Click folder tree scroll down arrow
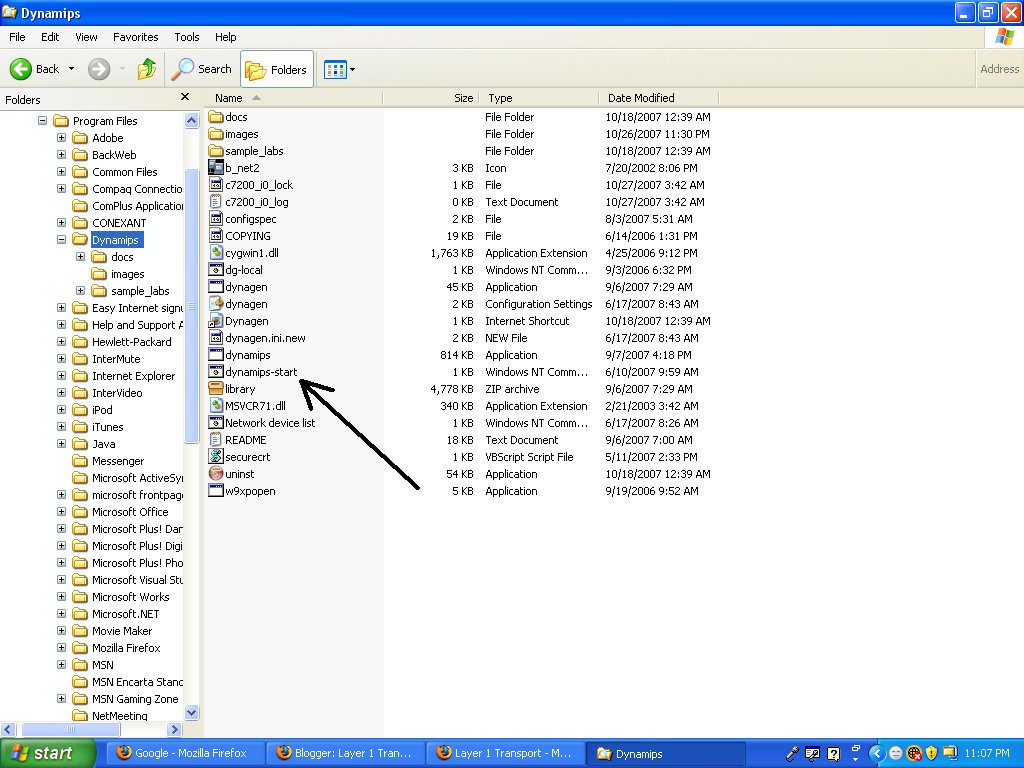1024x768 pixels. point(191,712)
